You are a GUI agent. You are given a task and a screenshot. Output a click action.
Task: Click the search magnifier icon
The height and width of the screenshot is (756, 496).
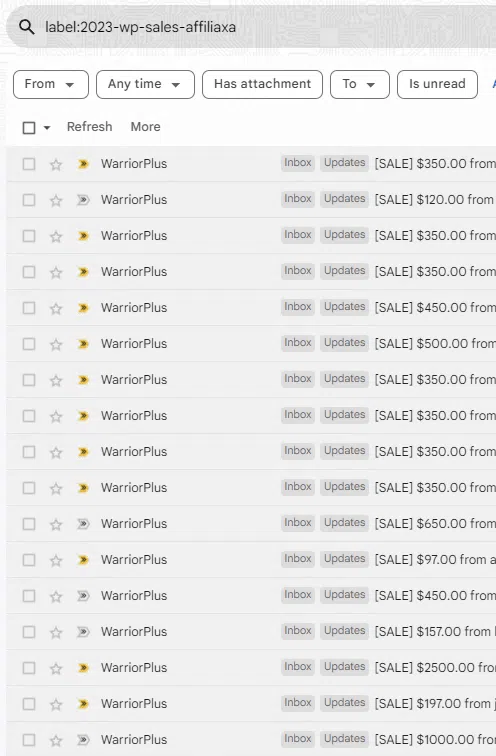click(27, 27)
